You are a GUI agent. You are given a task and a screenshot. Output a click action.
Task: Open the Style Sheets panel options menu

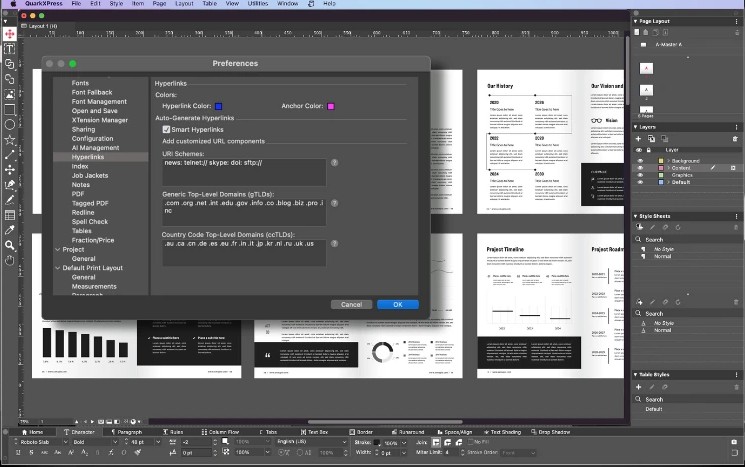(736, 216)
